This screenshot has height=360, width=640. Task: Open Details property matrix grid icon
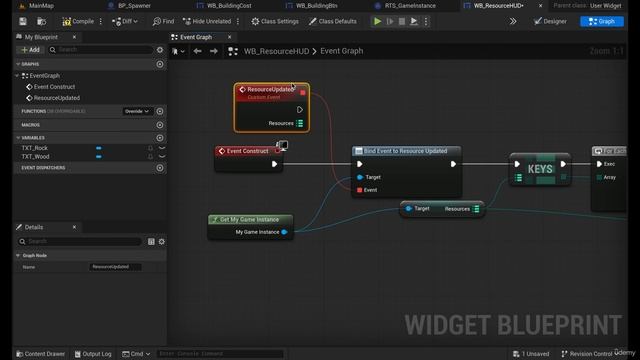[x=151, y=242]
